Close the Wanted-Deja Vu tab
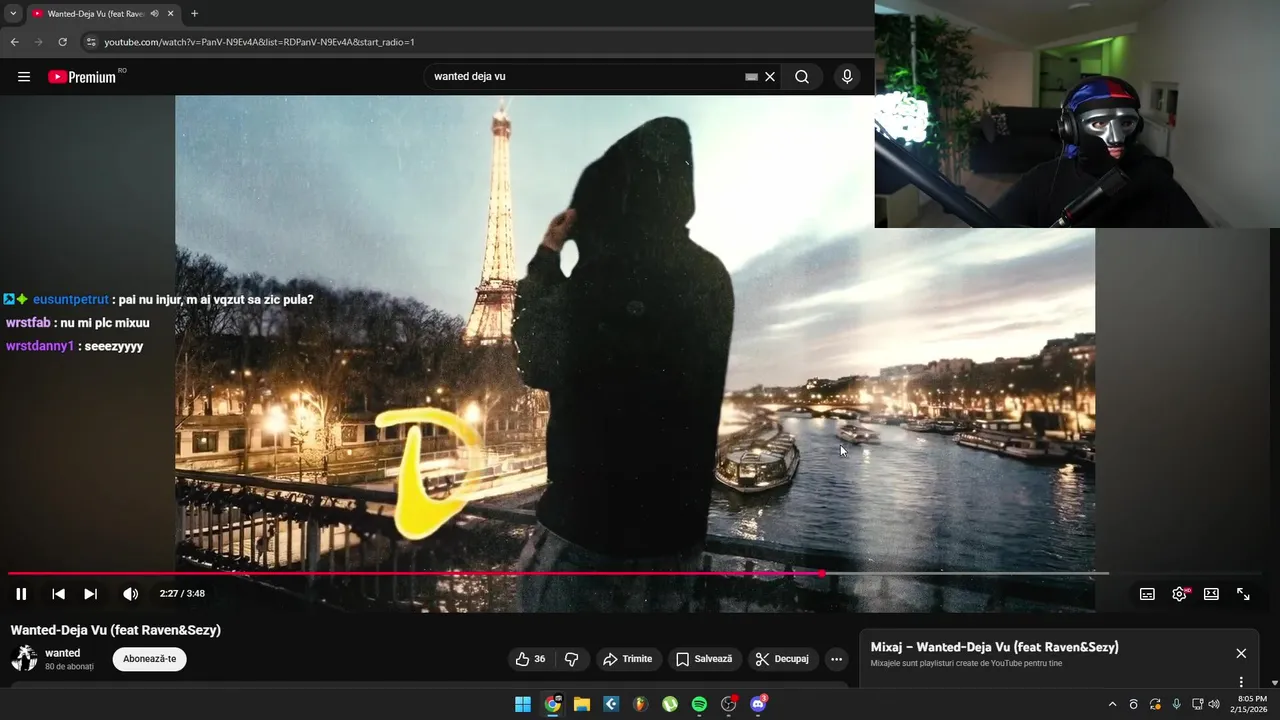Screen dimensions: 1280x720 171,14
